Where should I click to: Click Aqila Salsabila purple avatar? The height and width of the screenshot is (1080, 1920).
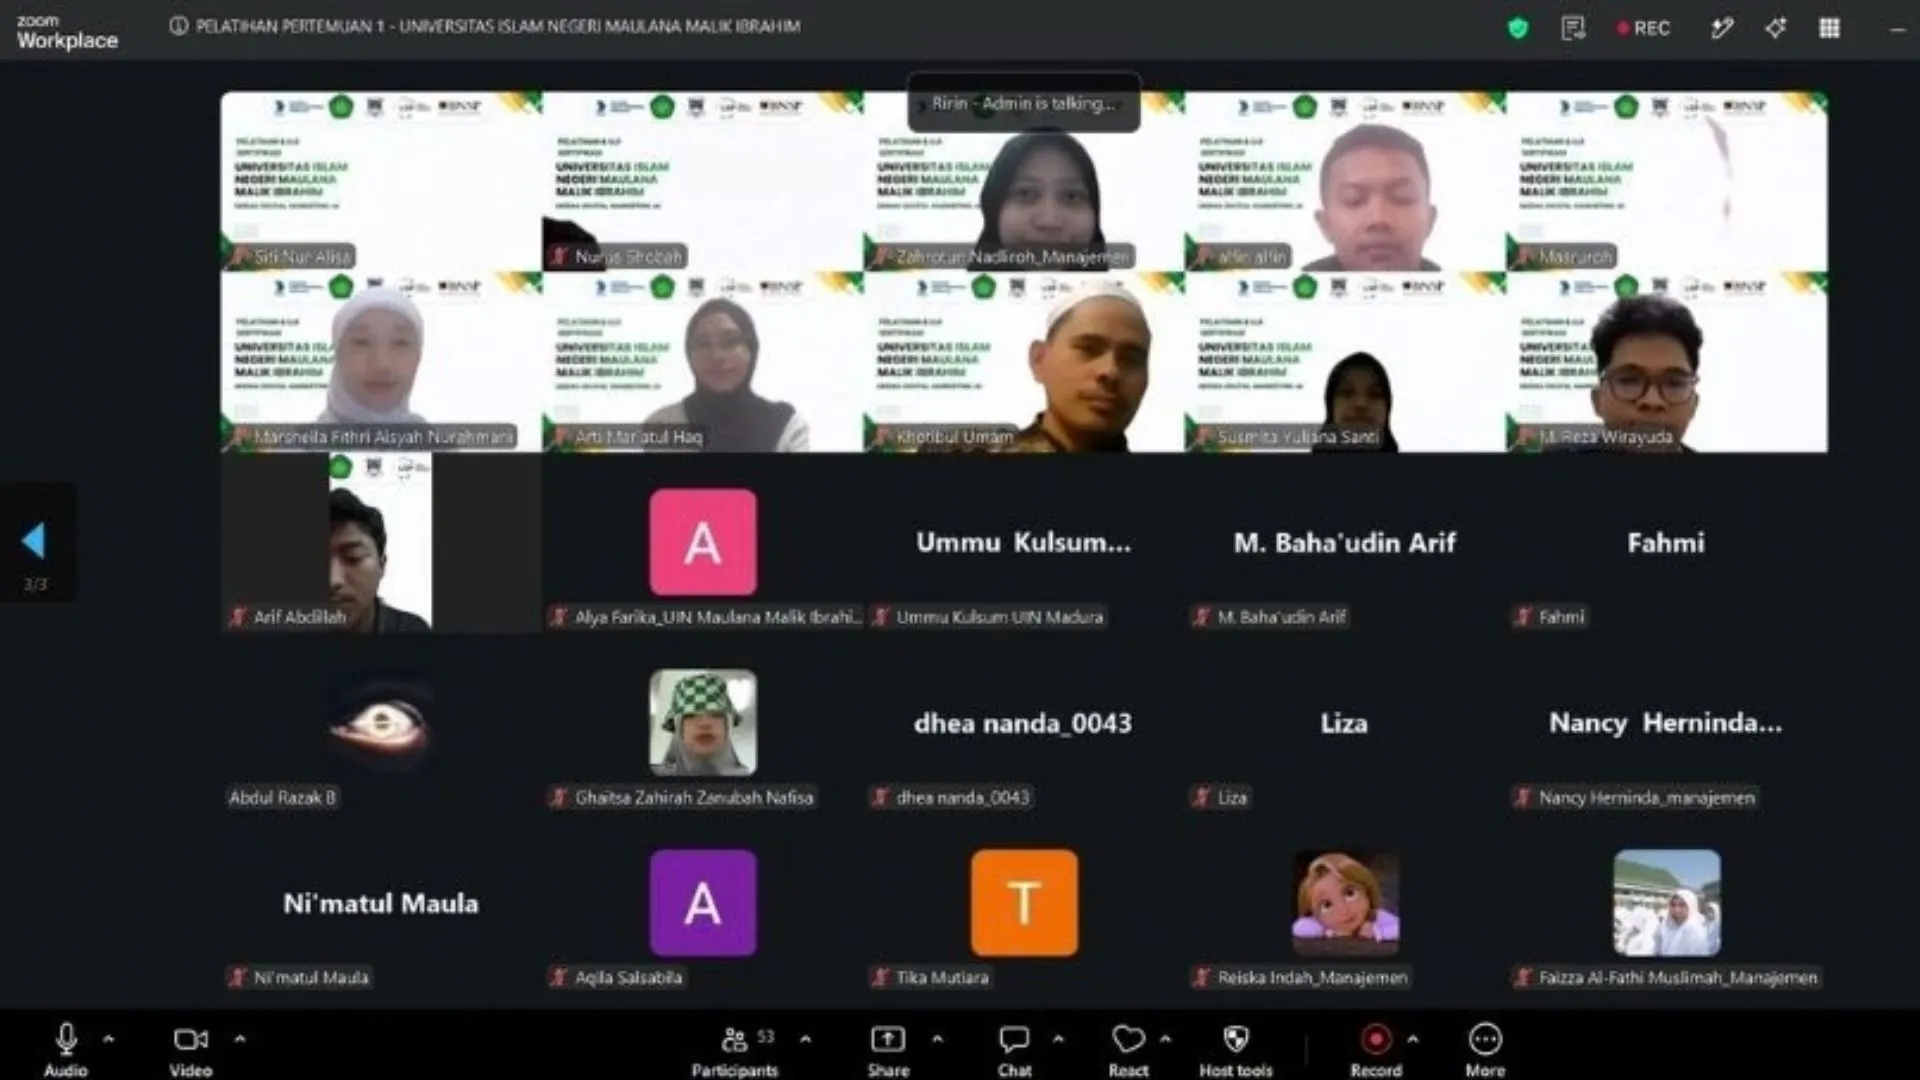coord(703,903)
